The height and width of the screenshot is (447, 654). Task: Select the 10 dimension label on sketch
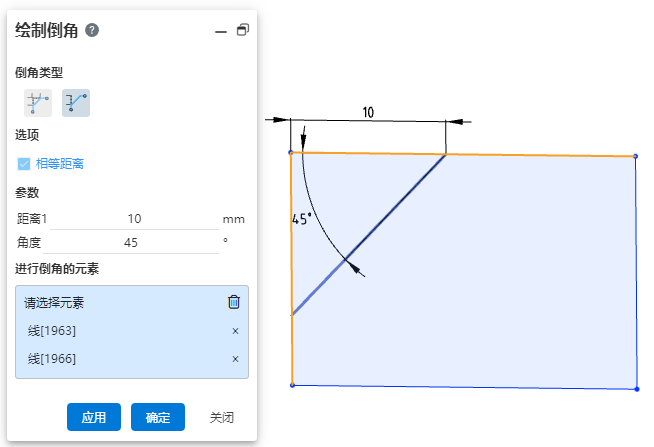[x=368, y=112]
